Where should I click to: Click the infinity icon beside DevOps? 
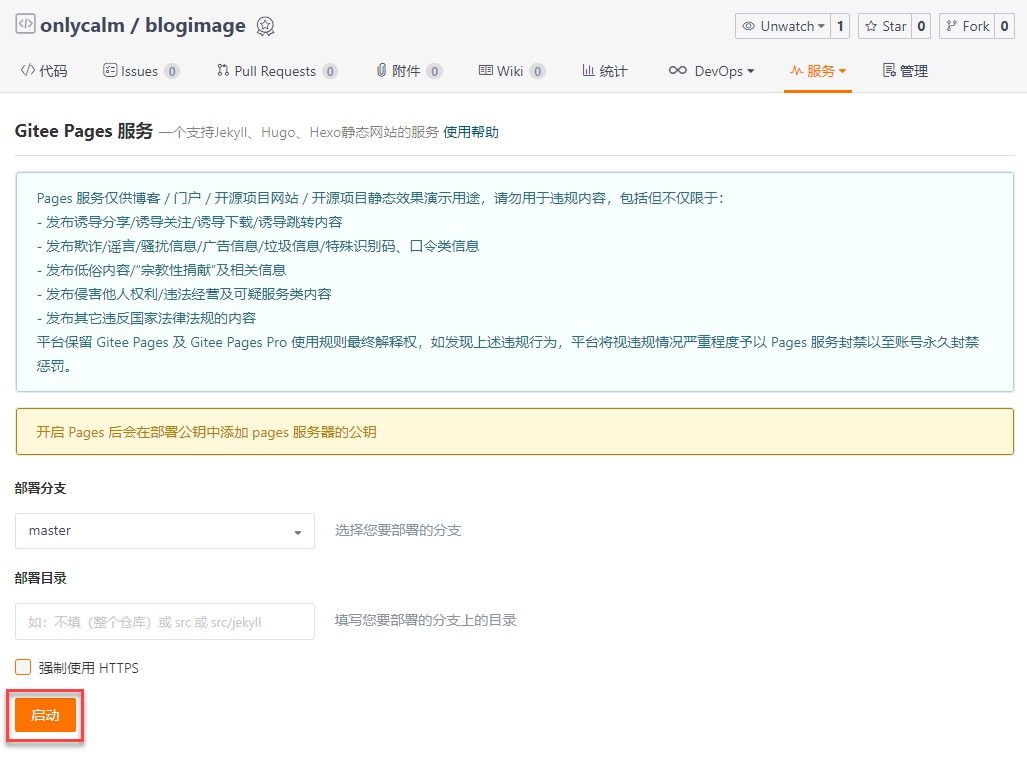(677, 70)
